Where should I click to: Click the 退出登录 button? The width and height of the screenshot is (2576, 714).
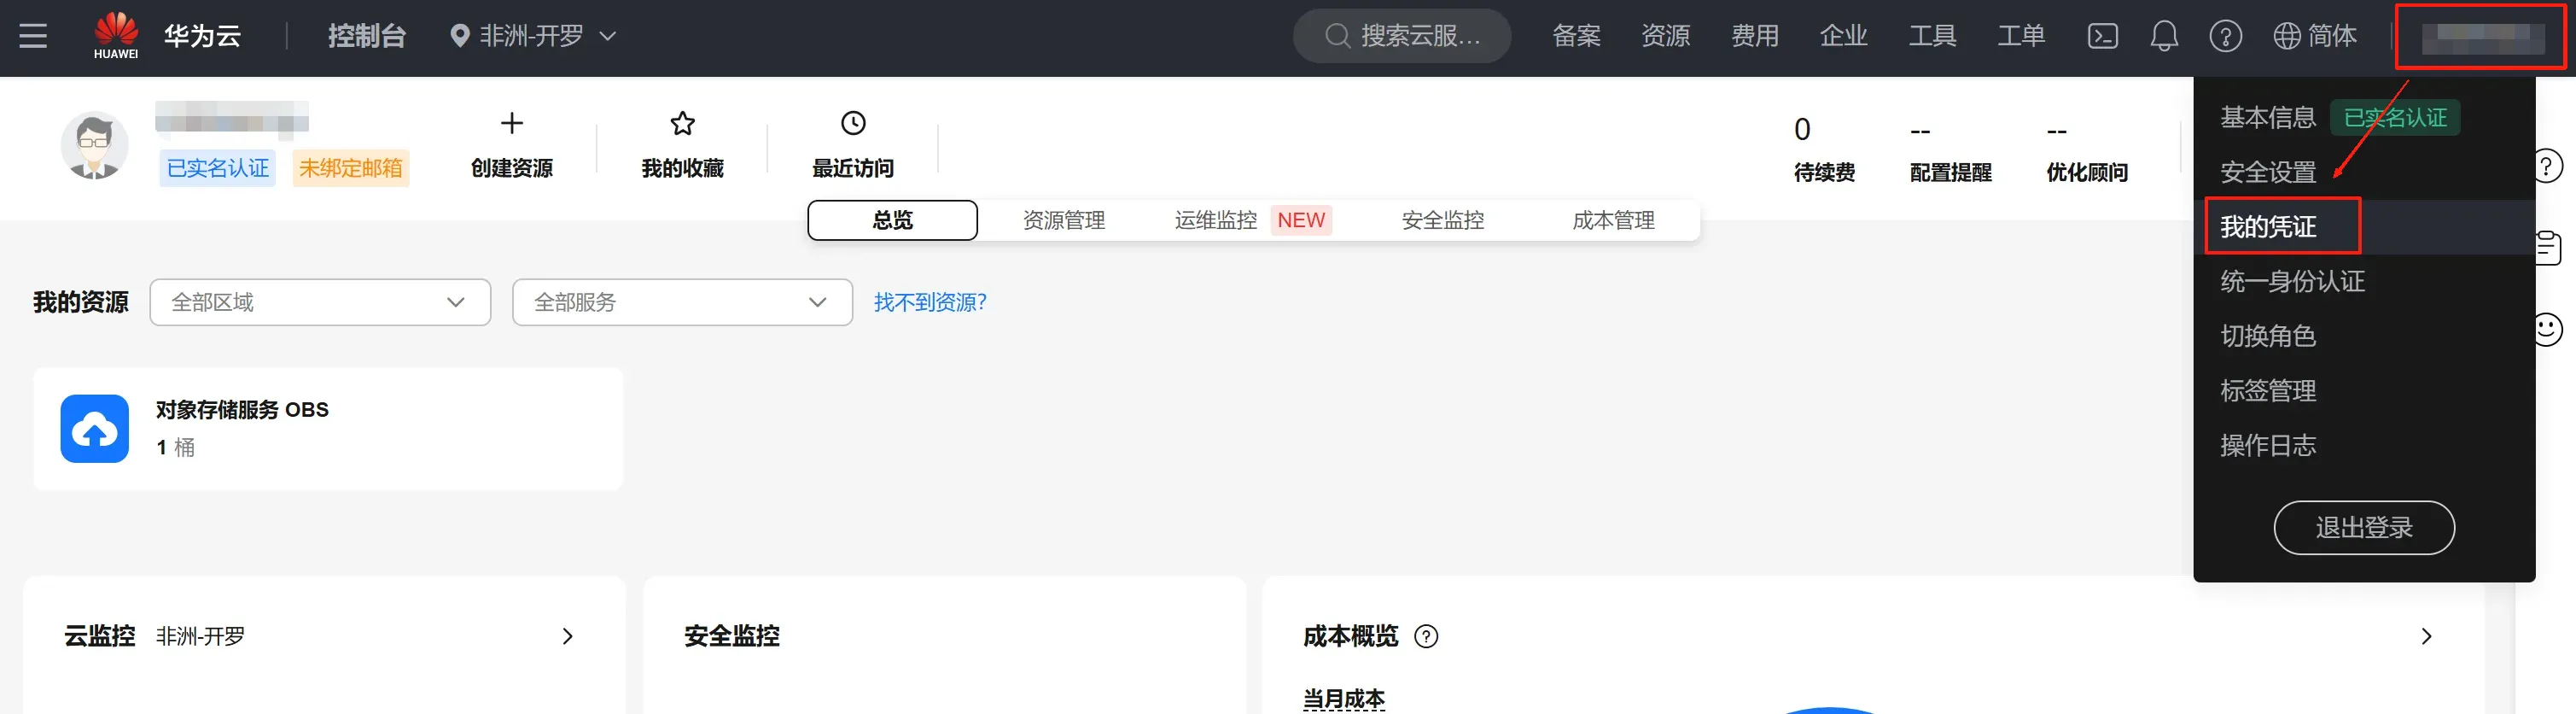click(x=2364, y=527)
